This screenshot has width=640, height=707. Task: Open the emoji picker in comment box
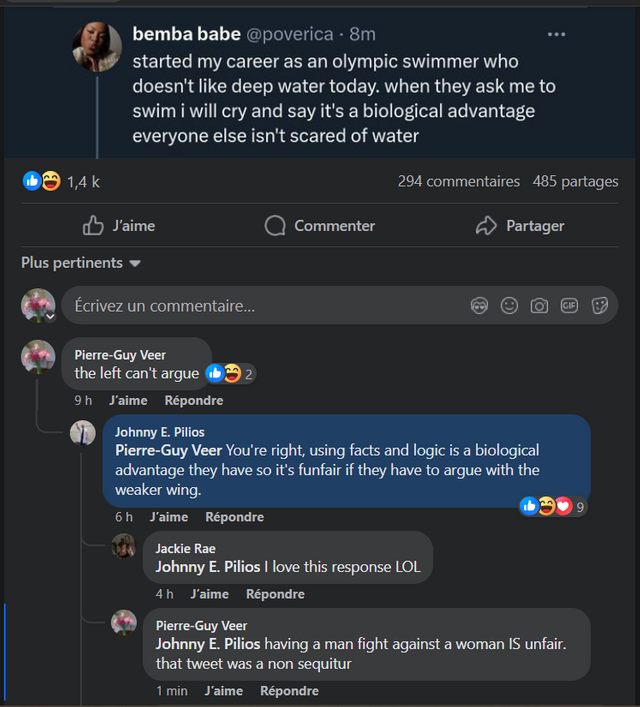510,306
